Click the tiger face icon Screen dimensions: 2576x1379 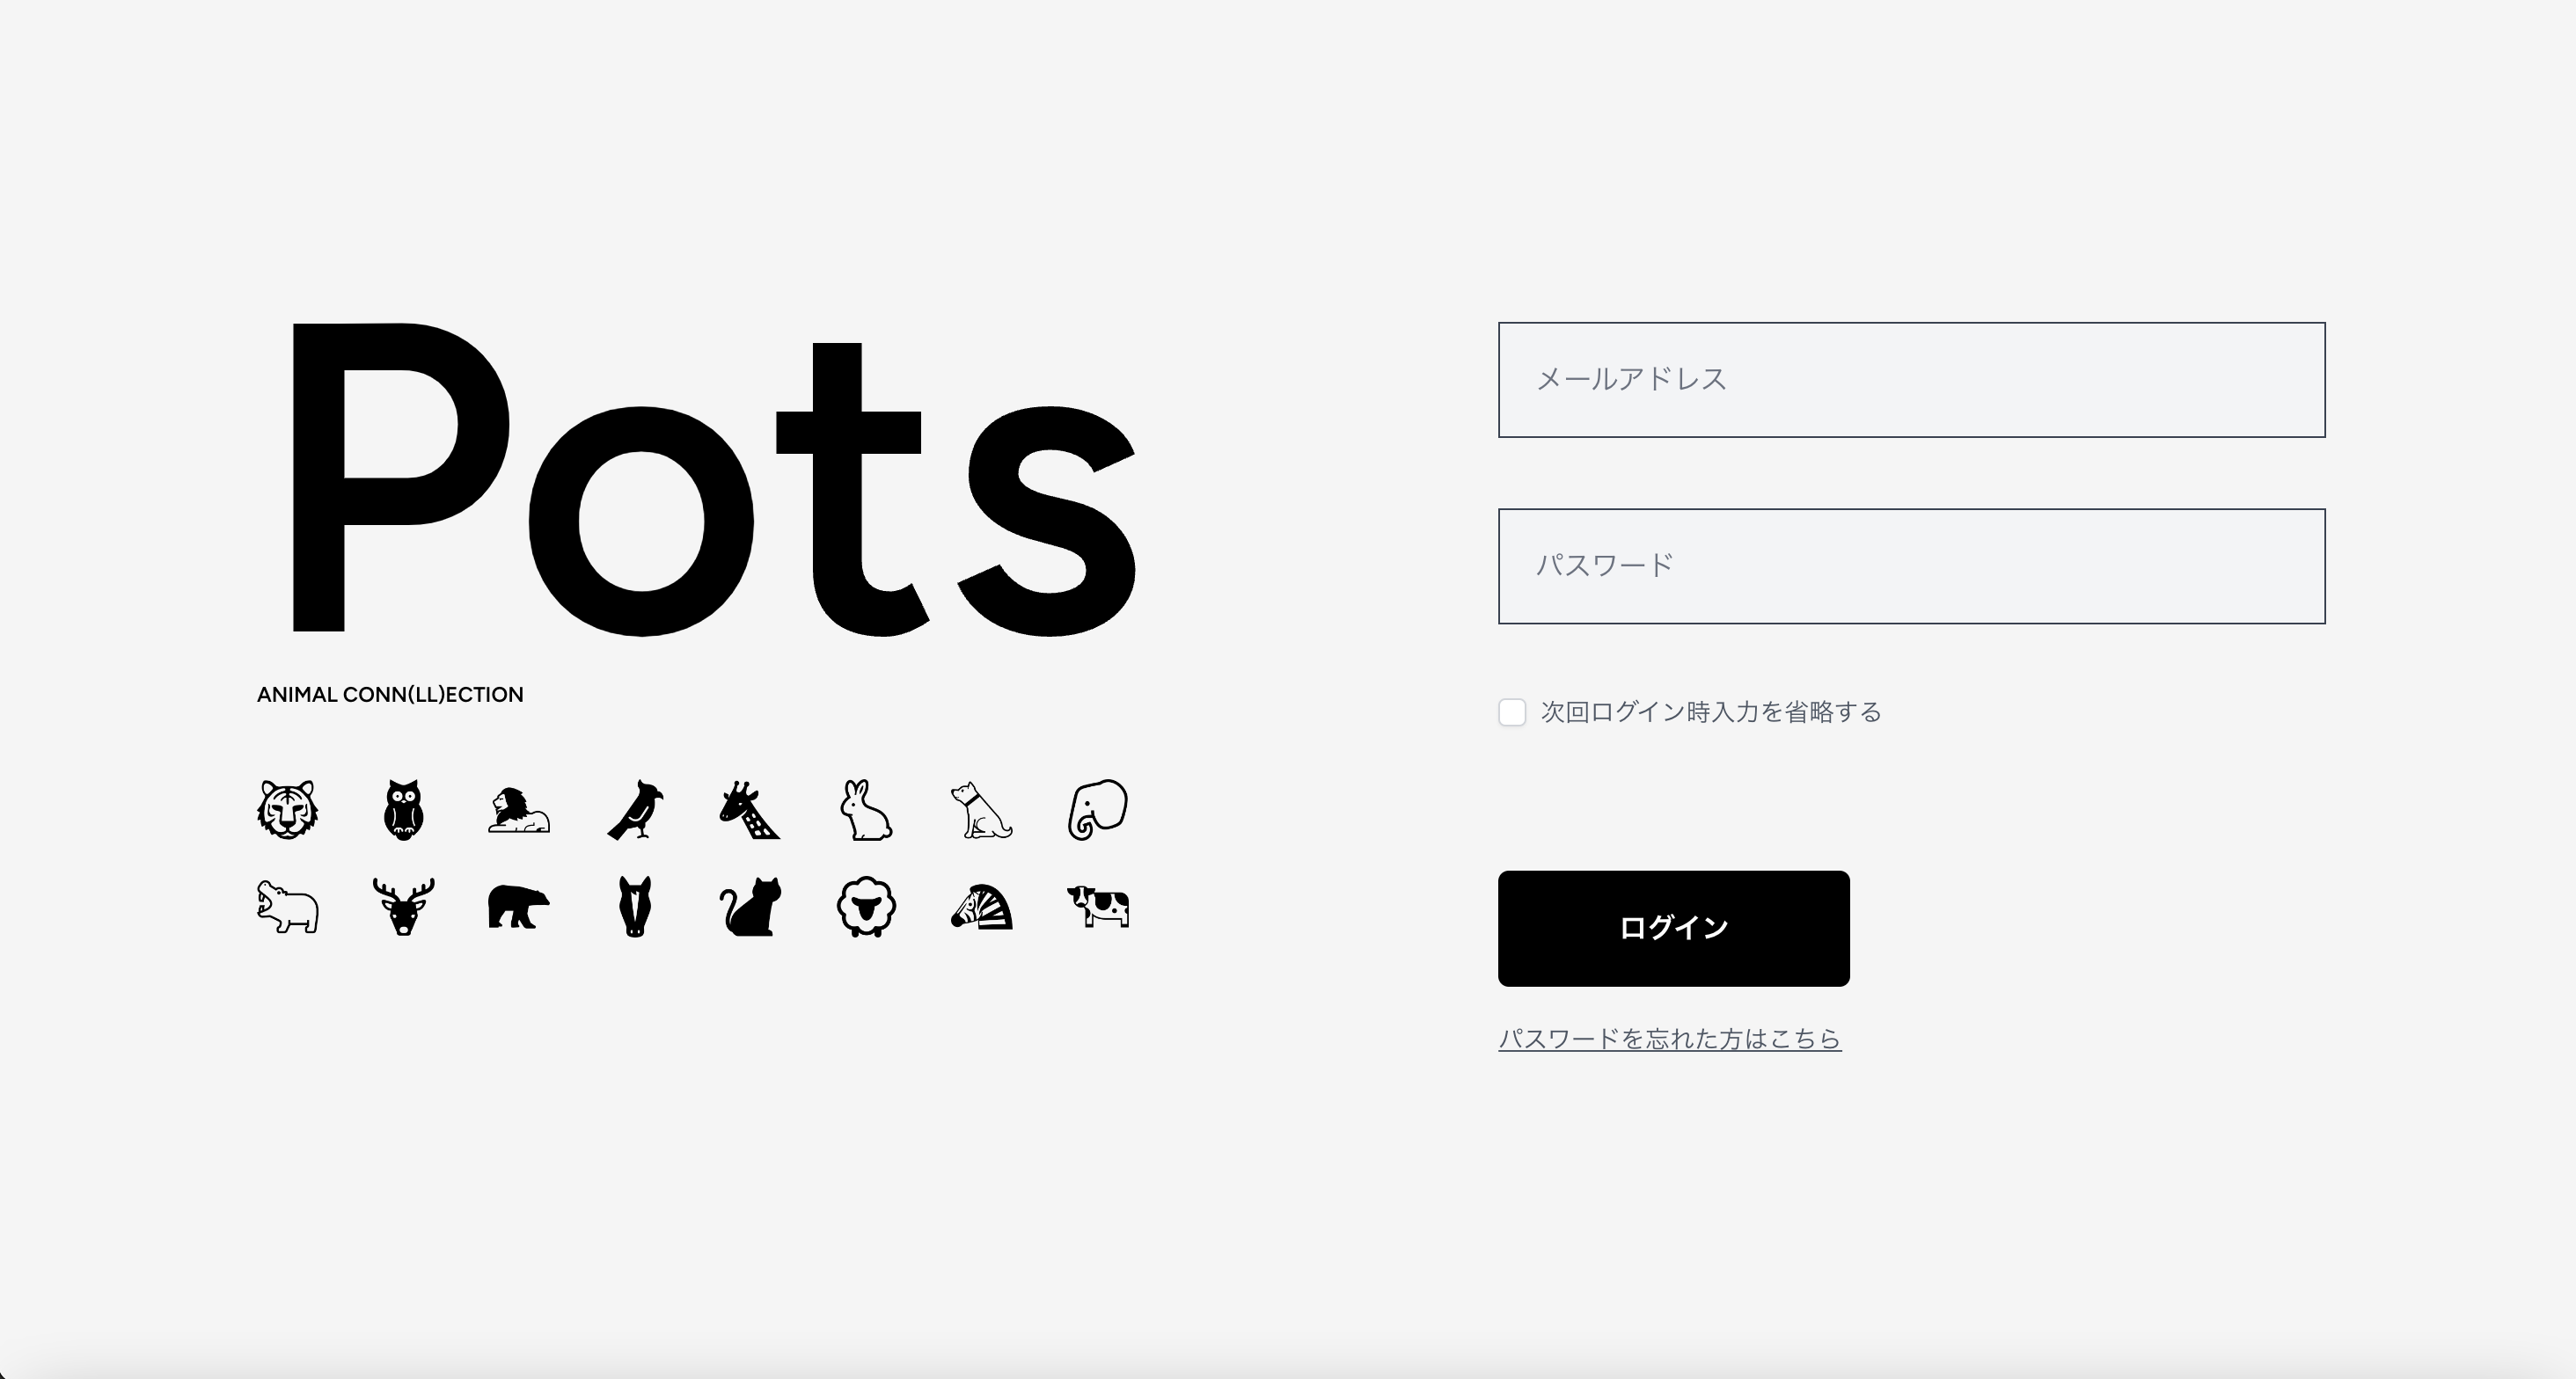pyautogui.click(x=287, y=809)
